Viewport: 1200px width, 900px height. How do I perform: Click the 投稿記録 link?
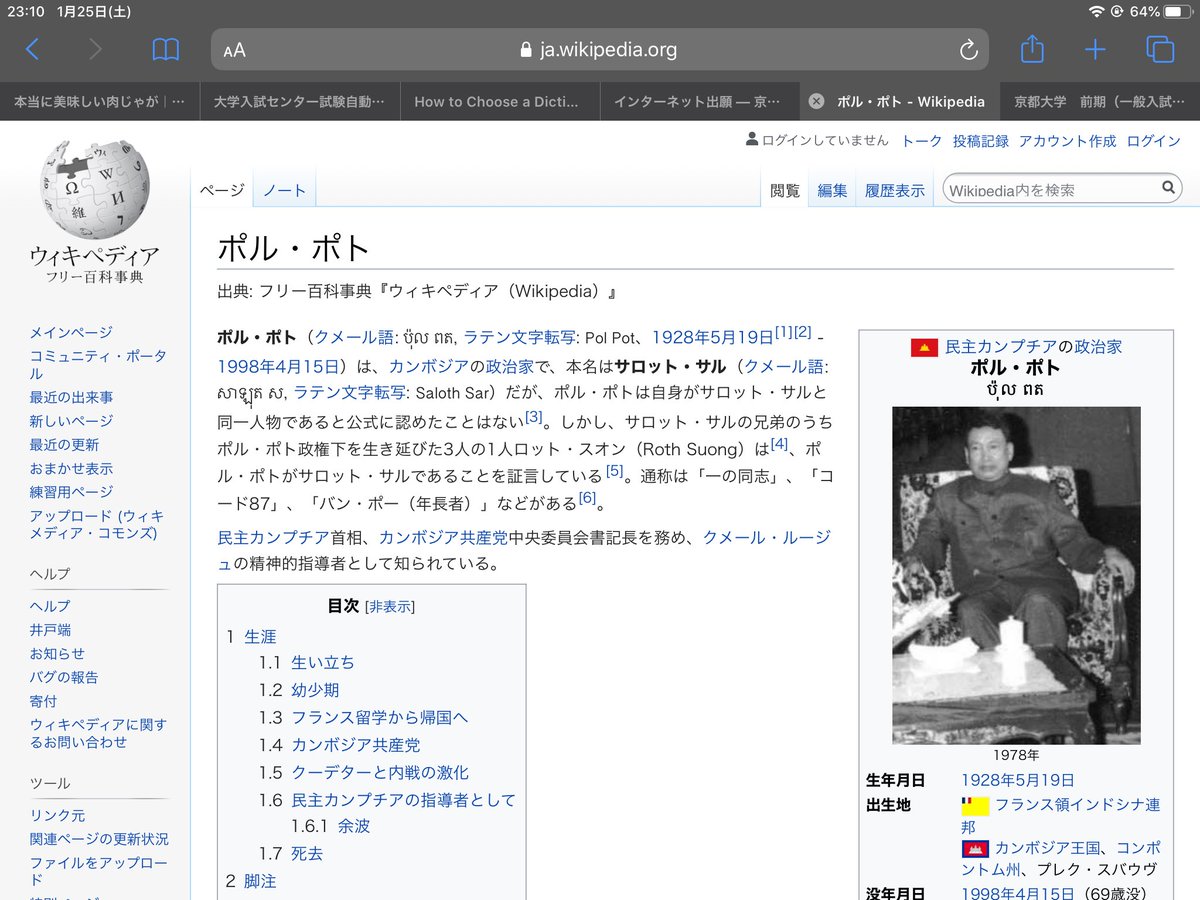[x=981, y=141]
